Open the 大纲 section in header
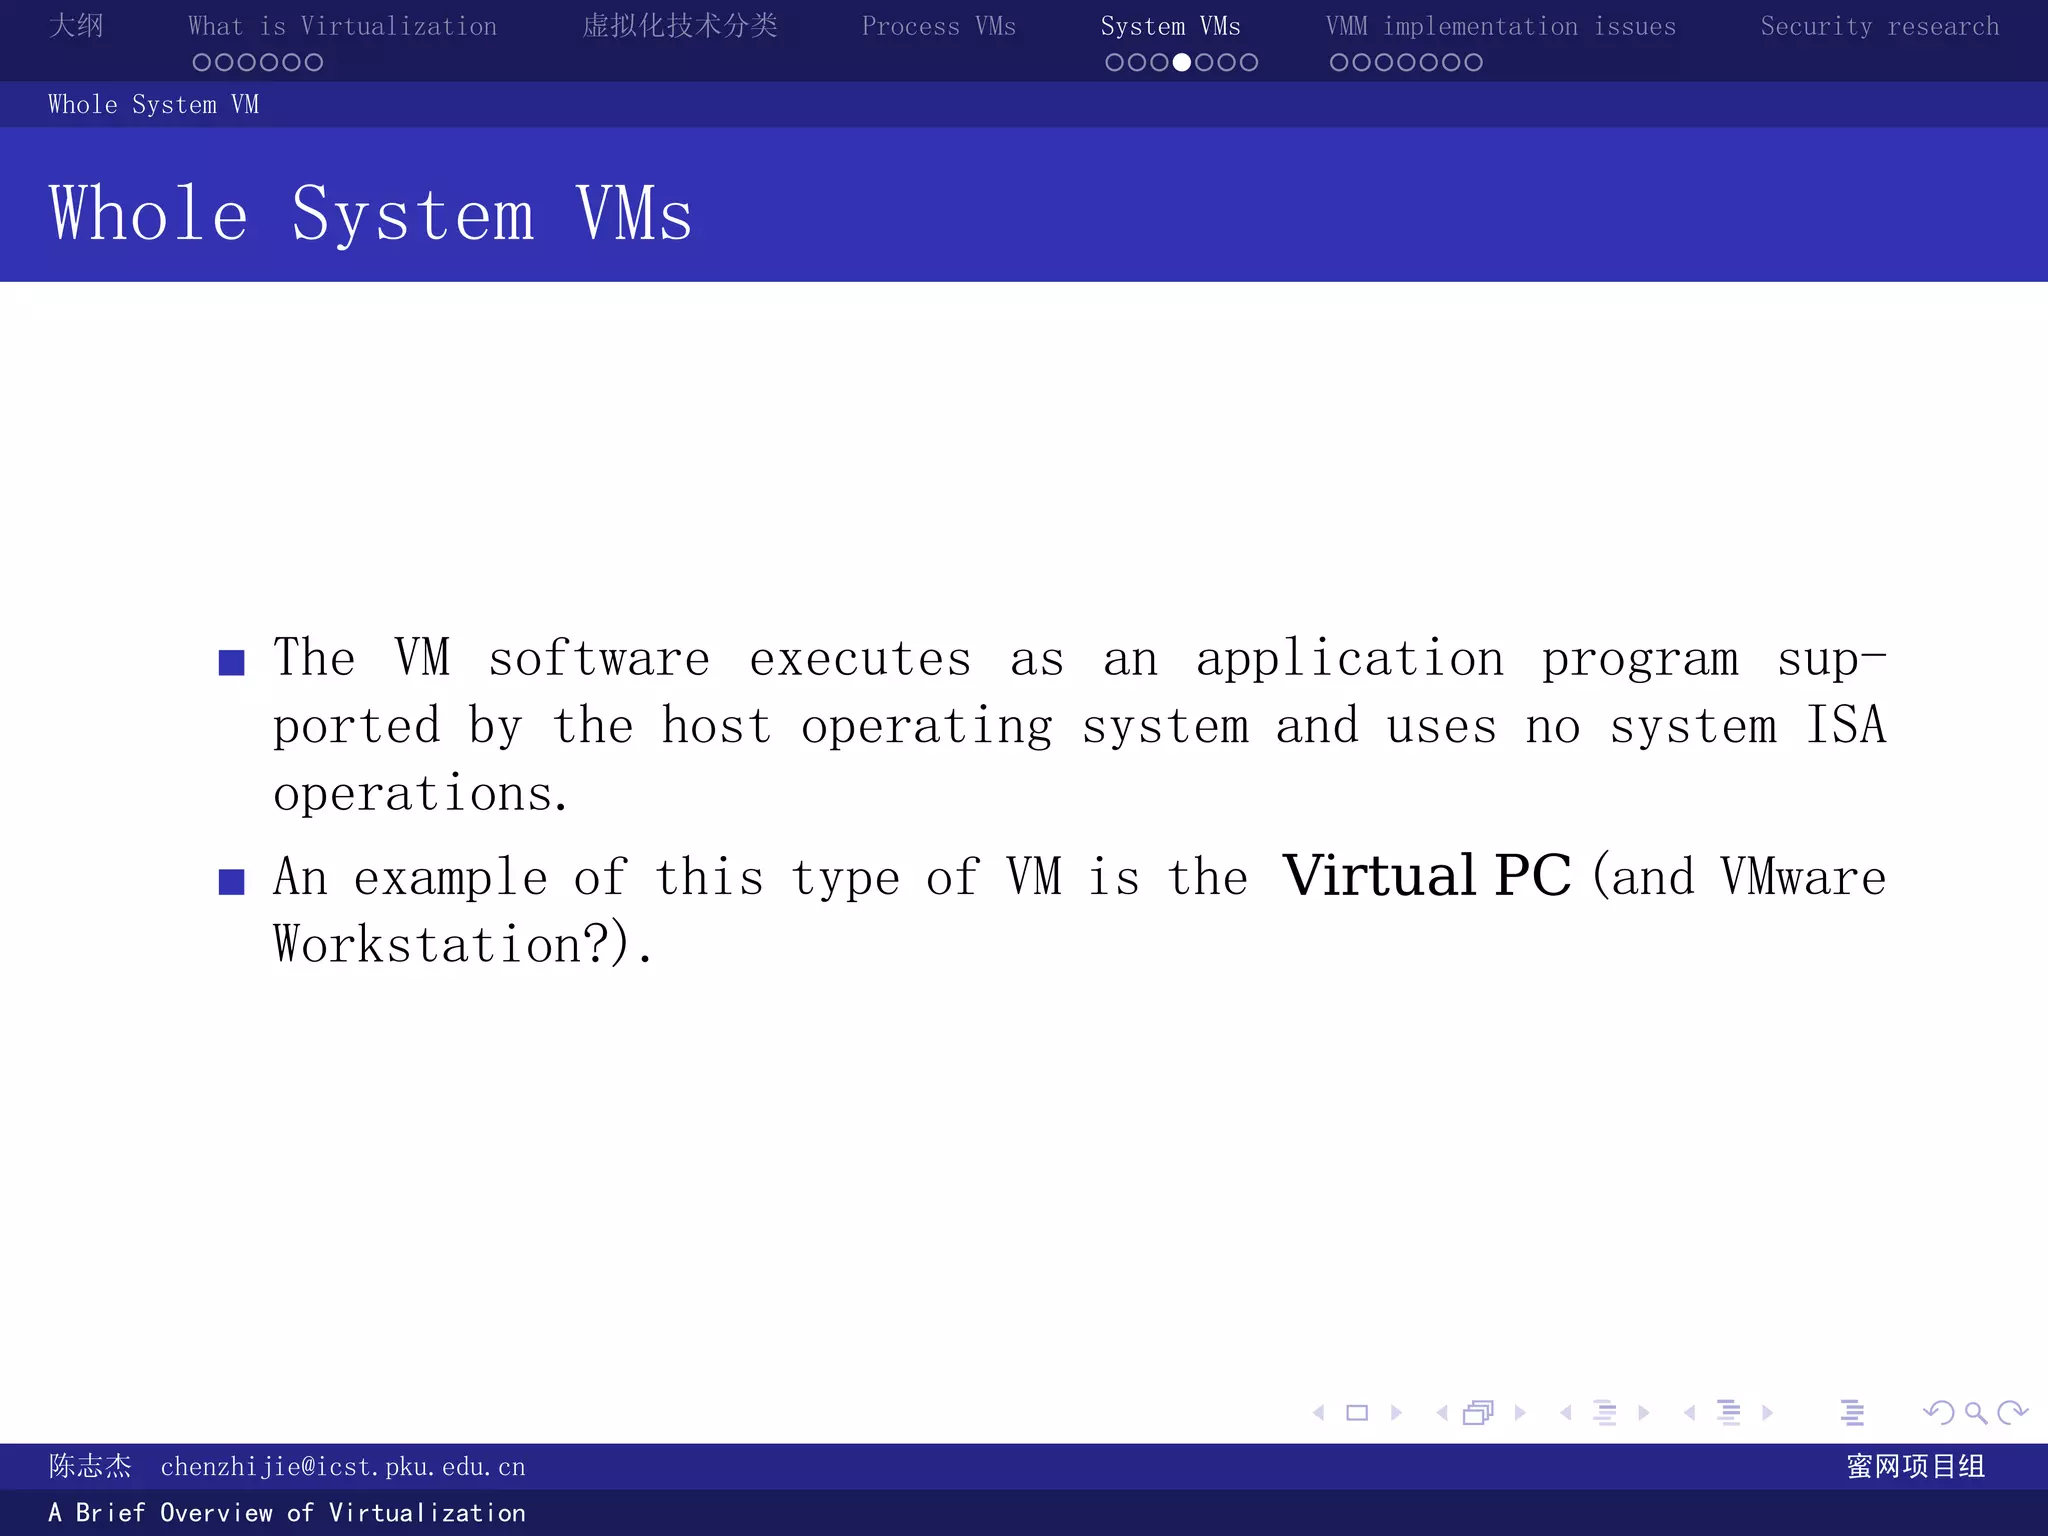Viewport: 2048px width, 1536px height. (x=76, y=25)
